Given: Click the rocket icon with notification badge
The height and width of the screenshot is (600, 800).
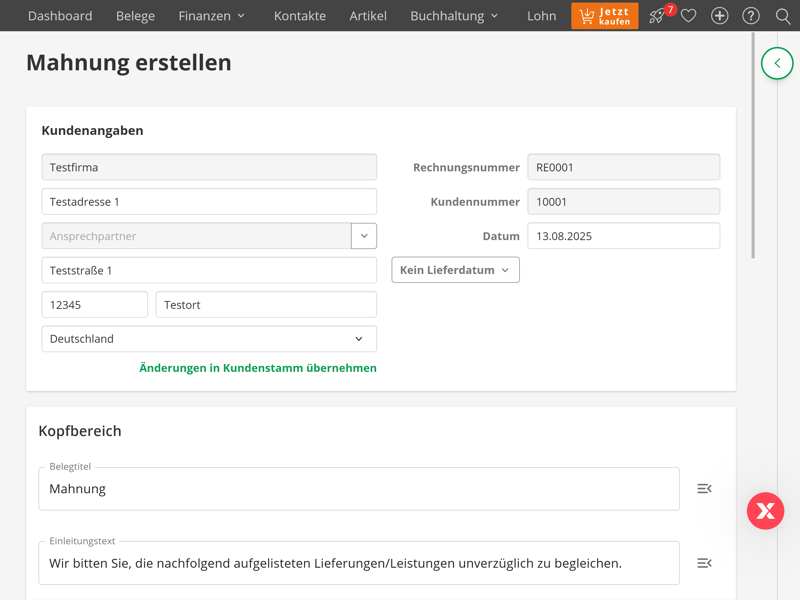Looking at the screenshot, I should click(657, 16).
